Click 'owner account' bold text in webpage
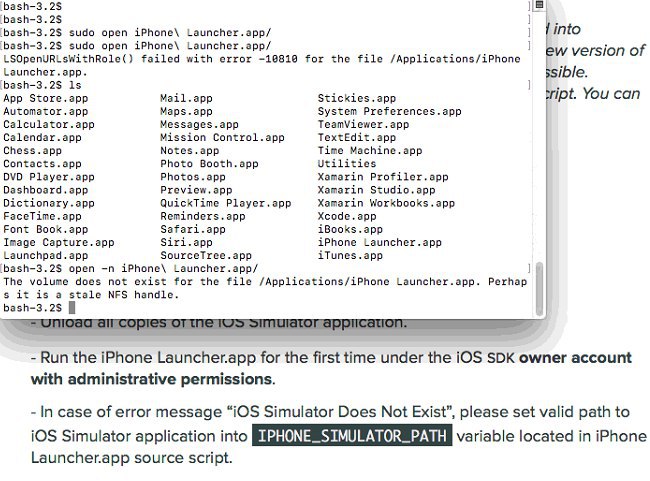The width and height of the screenshot is (650, 481). pos(575,358)
